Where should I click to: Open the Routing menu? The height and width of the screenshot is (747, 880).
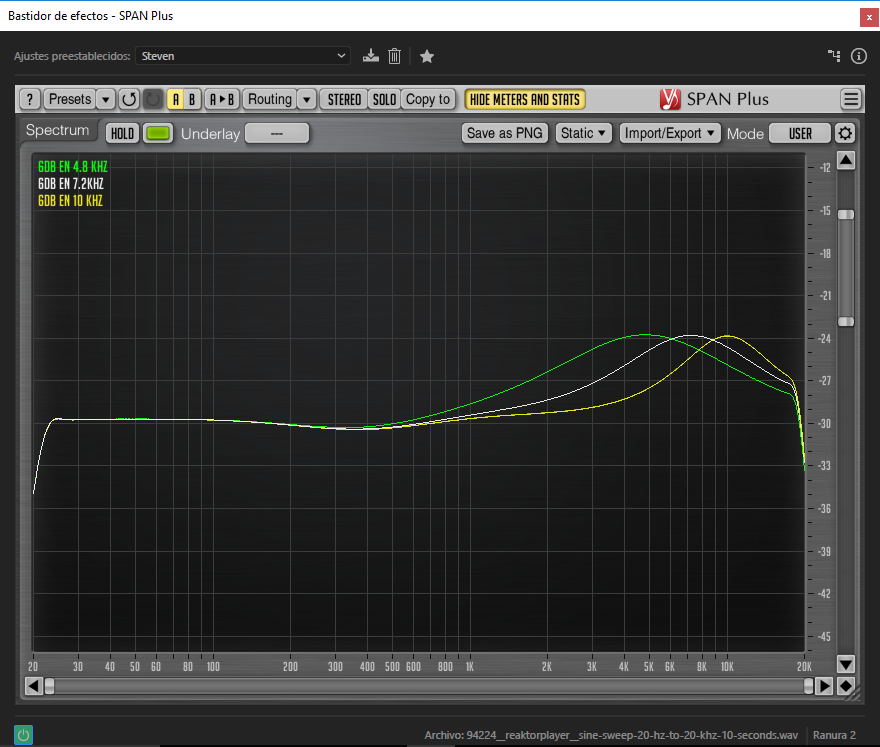[x=270, y=99]
